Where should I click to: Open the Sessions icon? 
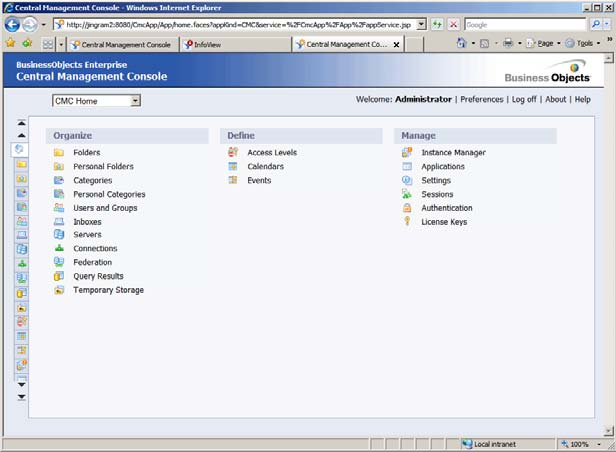407,194
